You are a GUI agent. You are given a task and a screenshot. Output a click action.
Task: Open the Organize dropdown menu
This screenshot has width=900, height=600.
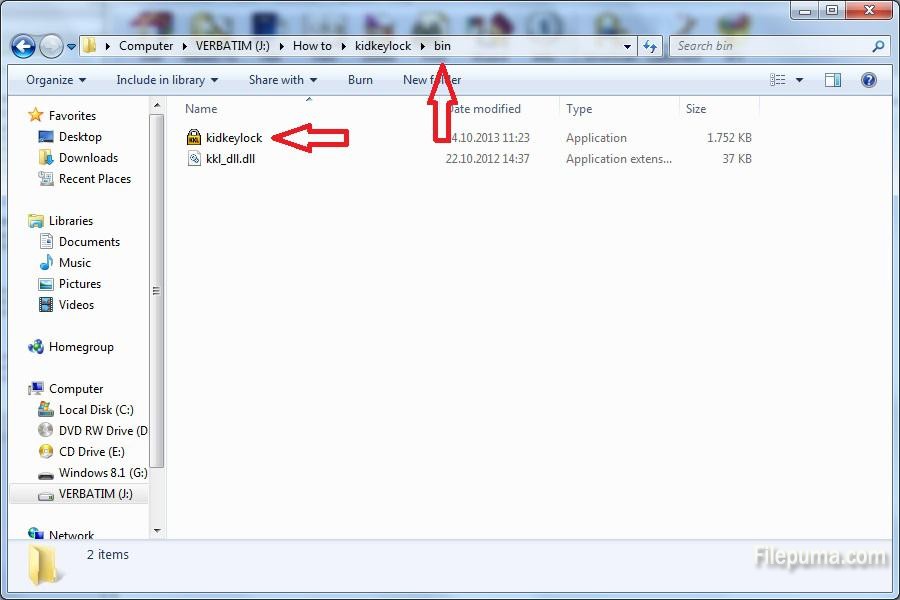(56, 80)
